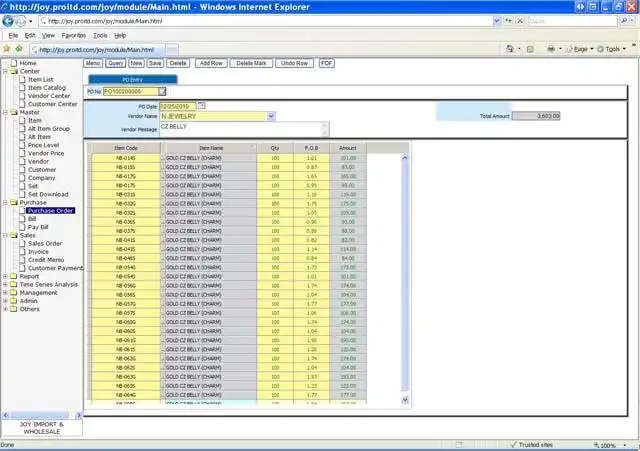
Task: Click the browser Forward arrow
Action: (20, 21)
